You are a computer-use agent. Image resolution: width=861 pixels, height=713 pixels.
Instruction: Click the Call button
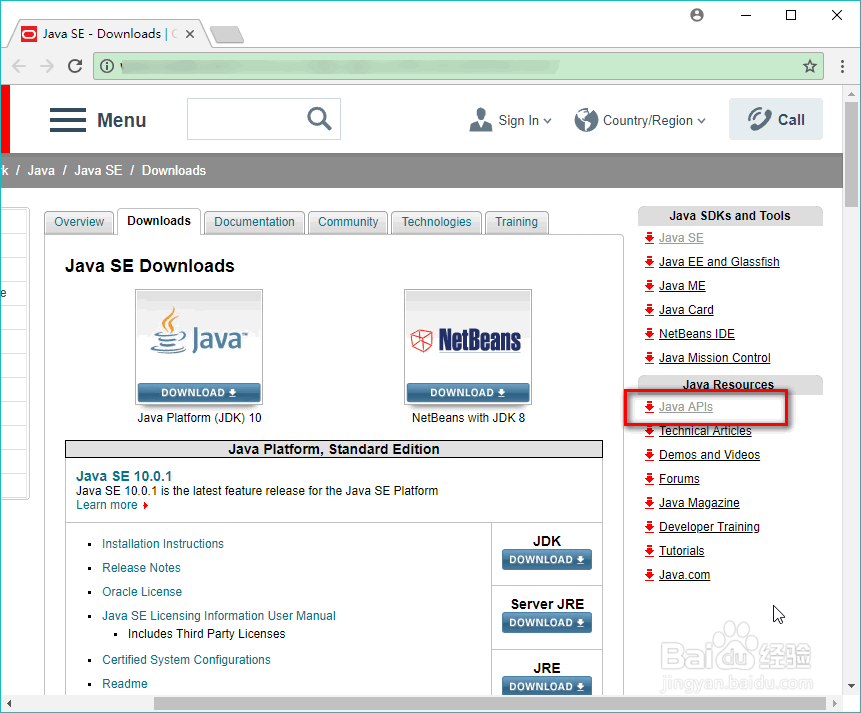775,119
